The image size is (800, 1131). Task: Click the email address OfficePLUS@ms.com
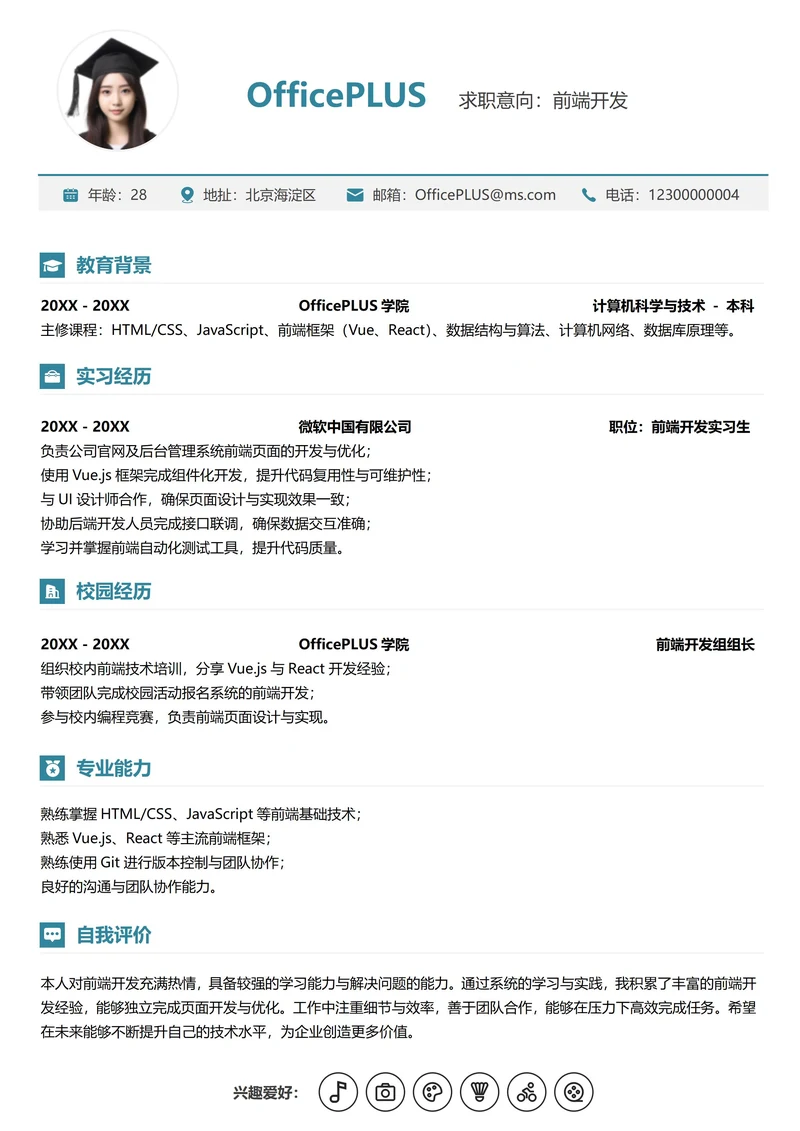point(485,195)
